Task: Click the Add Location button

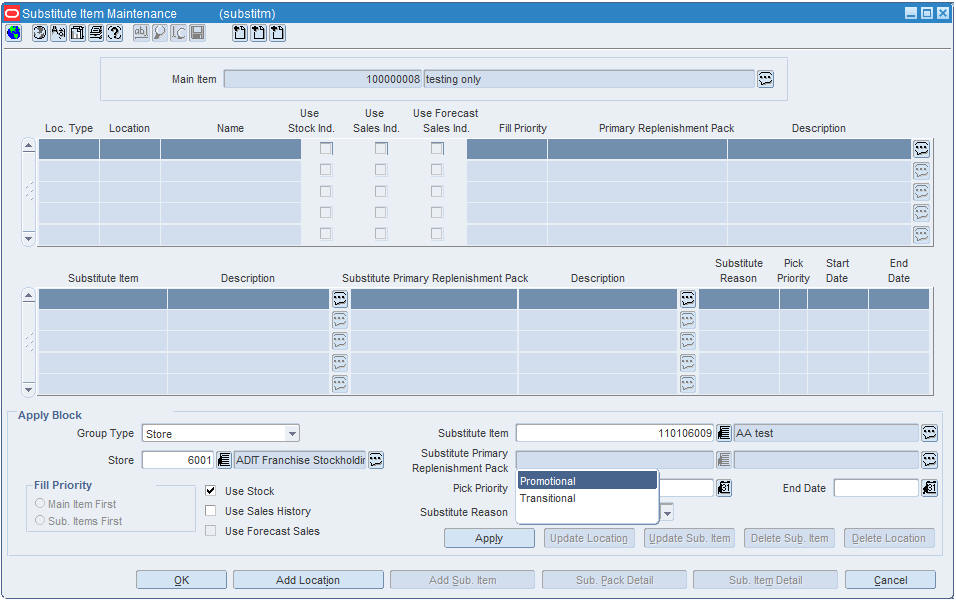Action: click(308, 580)
